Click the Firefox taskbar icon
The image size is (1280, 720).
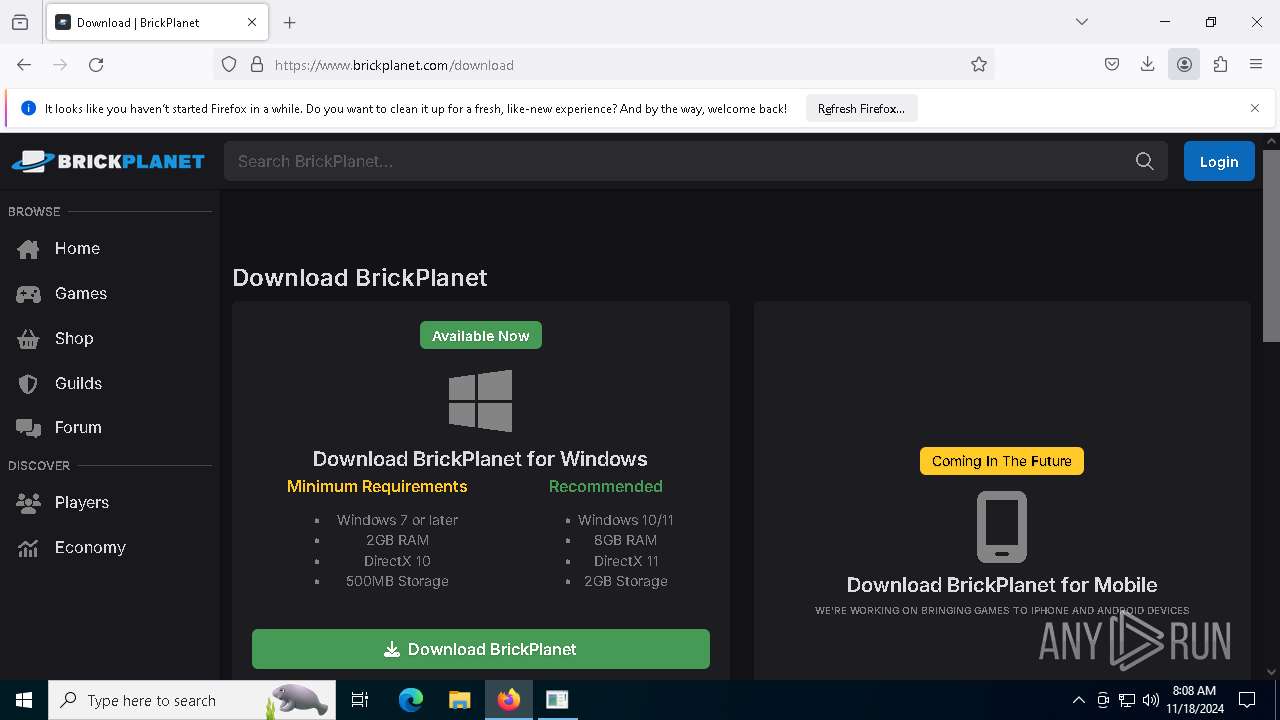pyautogui.click(x=508, y=700)
